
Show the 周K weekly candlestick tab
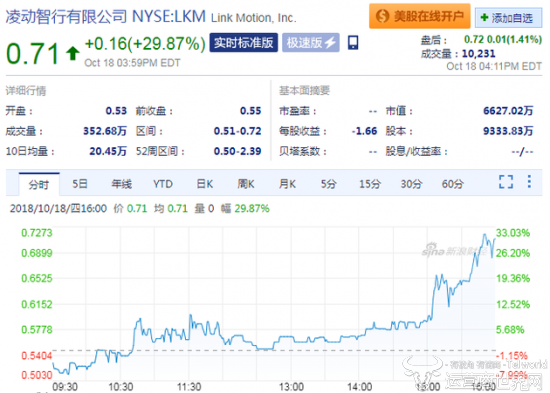pos(246,184)
